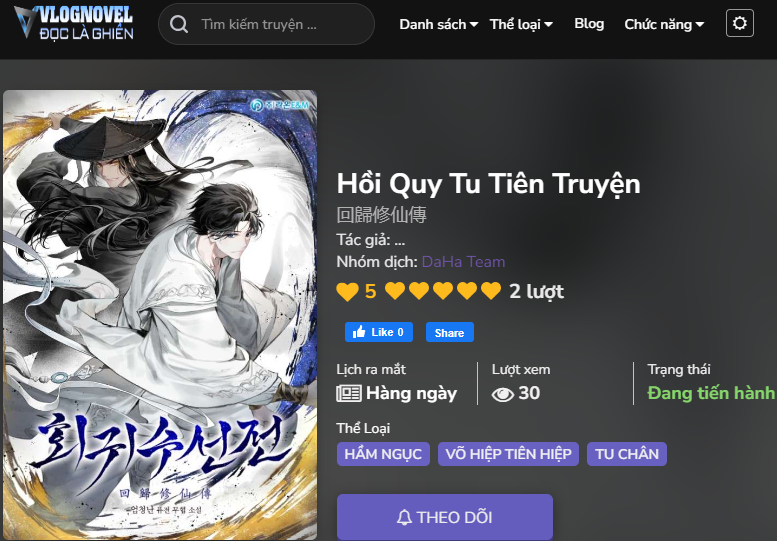Expand the Thể loại dropdown menu
This screenshot has width=777, height=541.
(521, 24)
